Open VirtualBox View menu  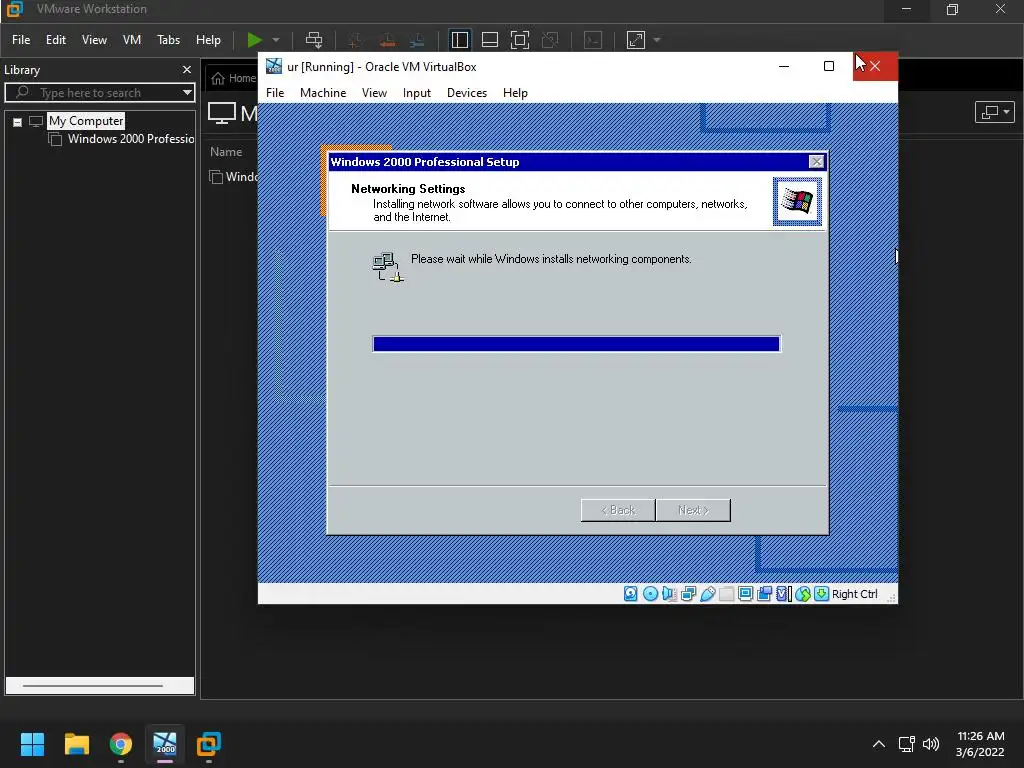[x=374, y=93]
